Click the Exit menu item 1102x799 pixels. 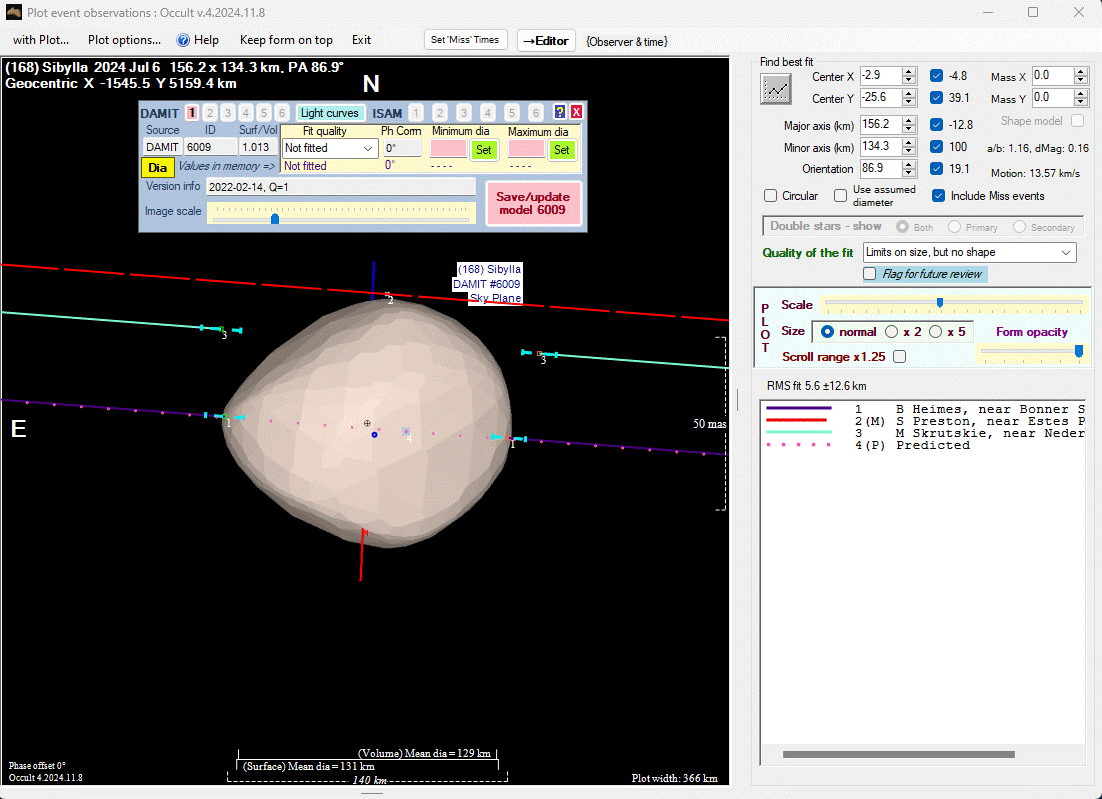[361, 40]
